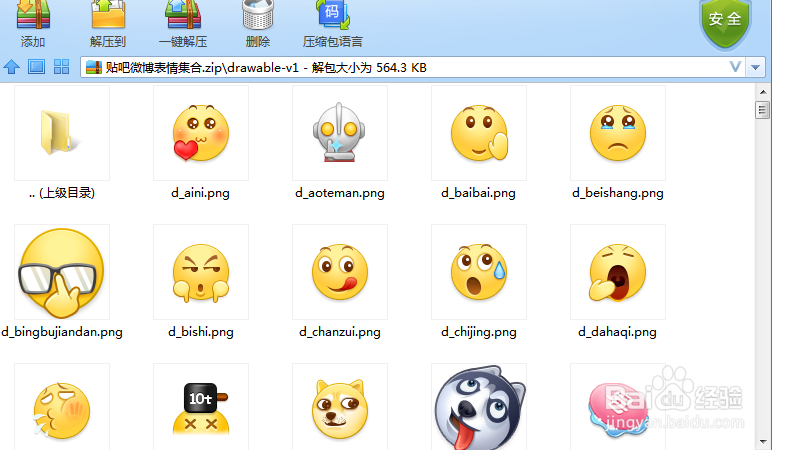Select the d_aoteman.png Ultraman thumbnail

click(340, 133)
